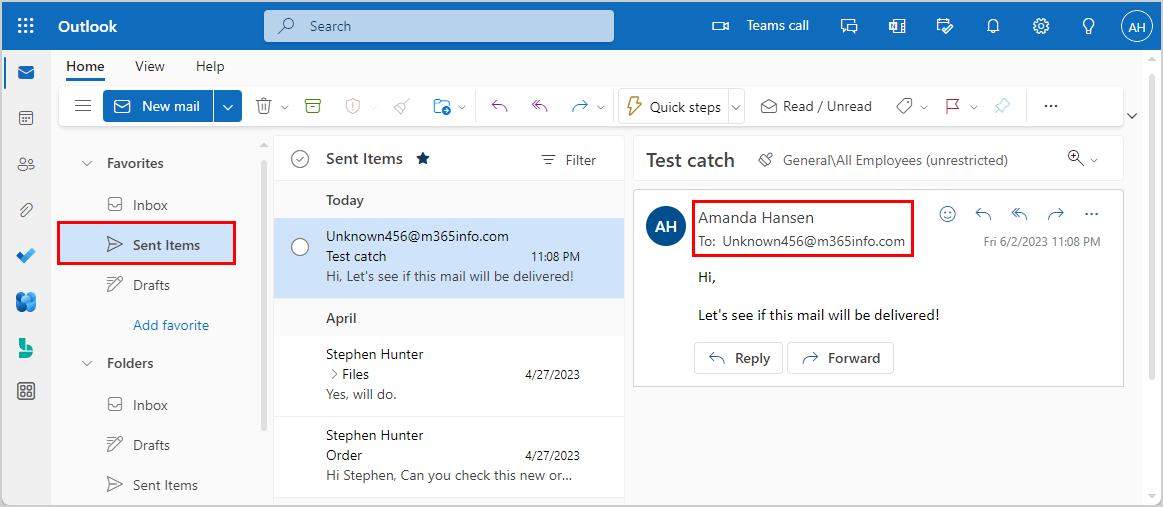This screenshot has height=507, width=1163.
Task: Open the Filter menu
Action: [569, 160]
